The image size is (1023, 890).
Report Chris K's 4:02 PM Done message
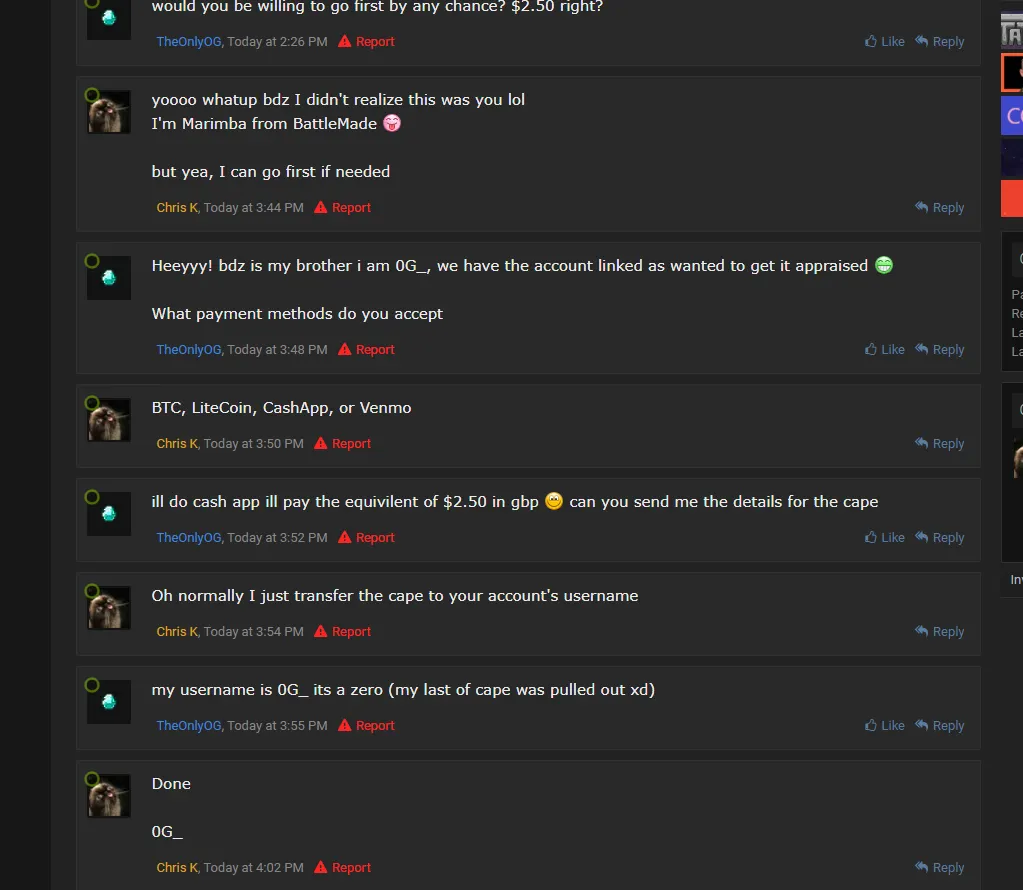342,868
